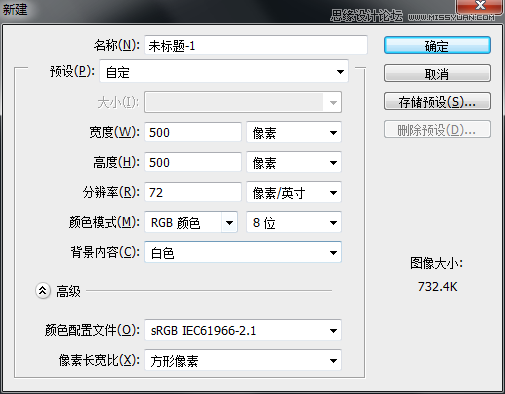The width and height of the screenshot is (505, 394).
Task: Click the 确定 button
Action: point(437,45)
